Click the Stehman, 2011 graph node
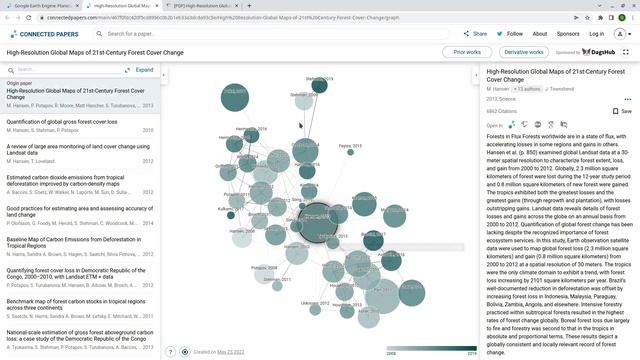Image resolution: width=640 pixels, height=360 pixels. pyautogui.click(x=277, y=286)
